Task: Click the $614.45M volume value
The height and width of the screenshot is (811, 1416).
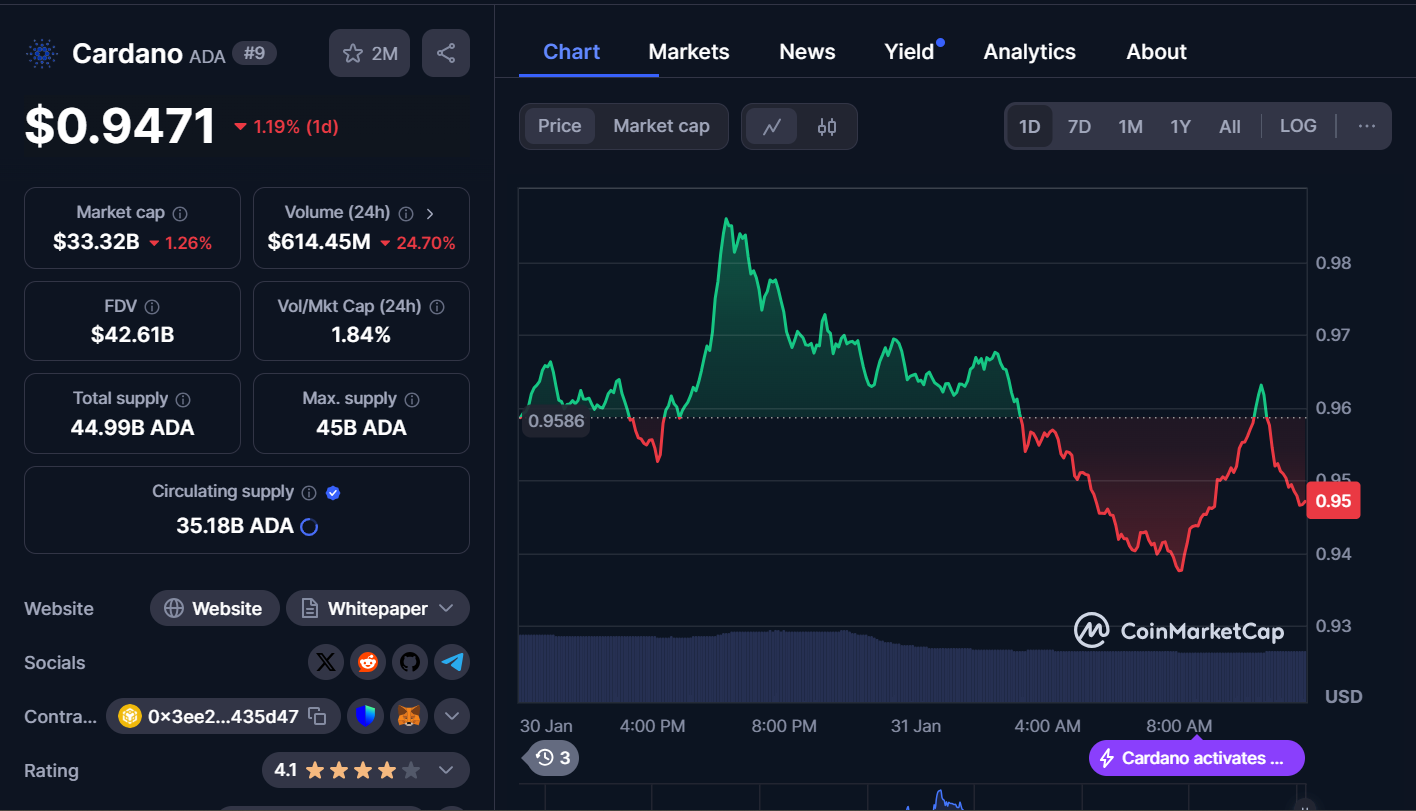Action: click(x=319, y=242)
